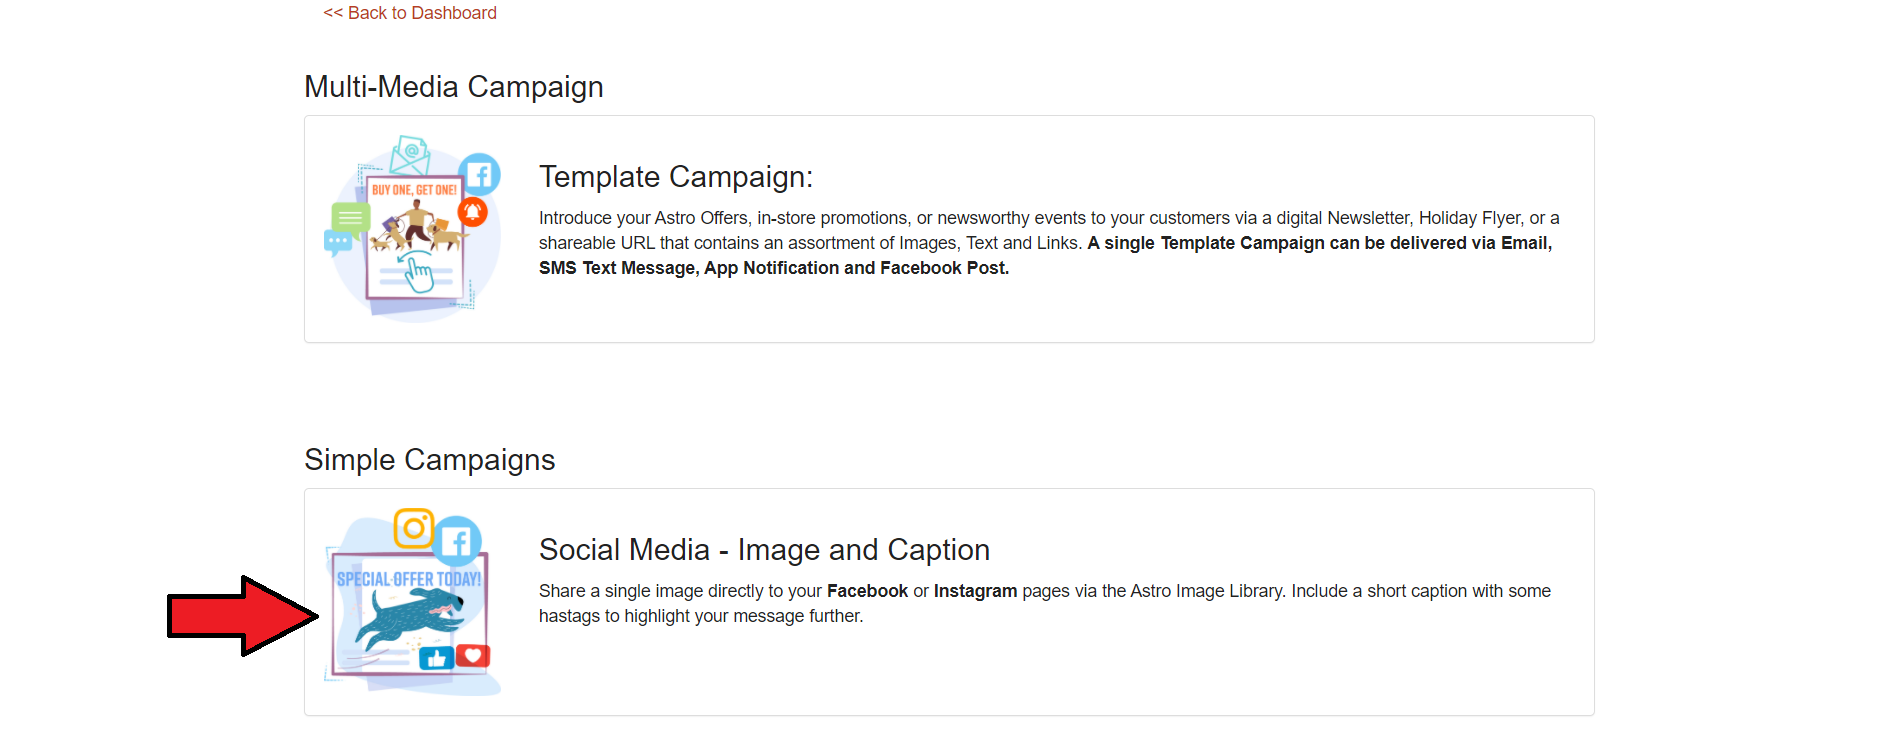
Task: Click the Facebook icon above the dog image
Action: pos(458,541)
